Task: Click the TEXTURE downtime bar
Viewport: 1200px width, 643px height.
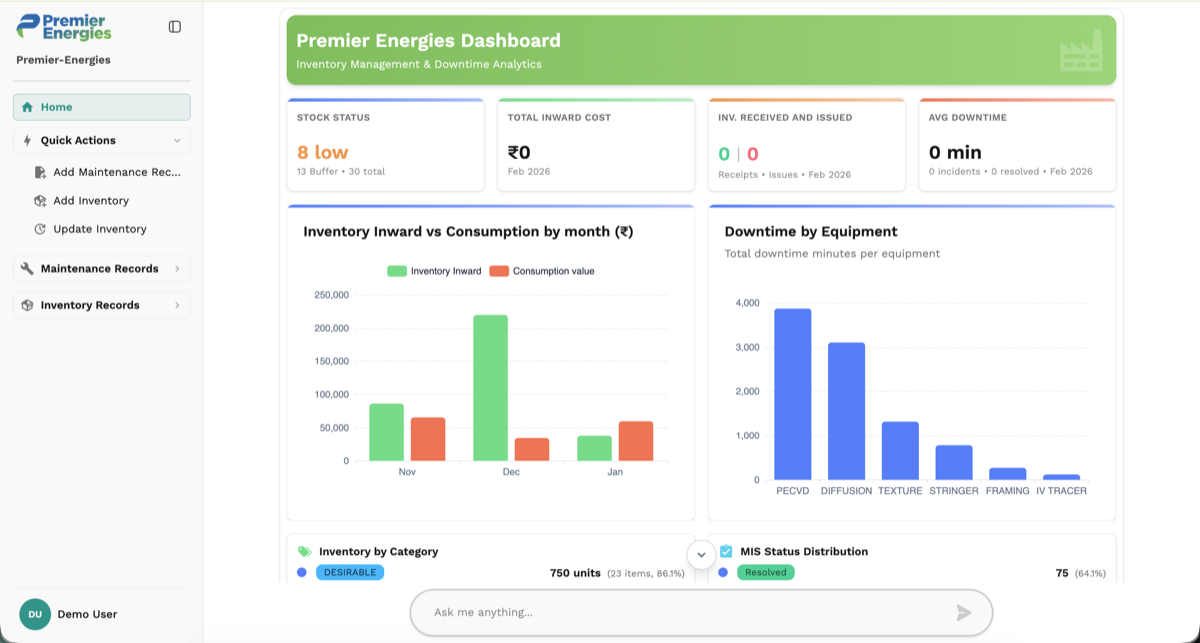Action: click(900, 451)
